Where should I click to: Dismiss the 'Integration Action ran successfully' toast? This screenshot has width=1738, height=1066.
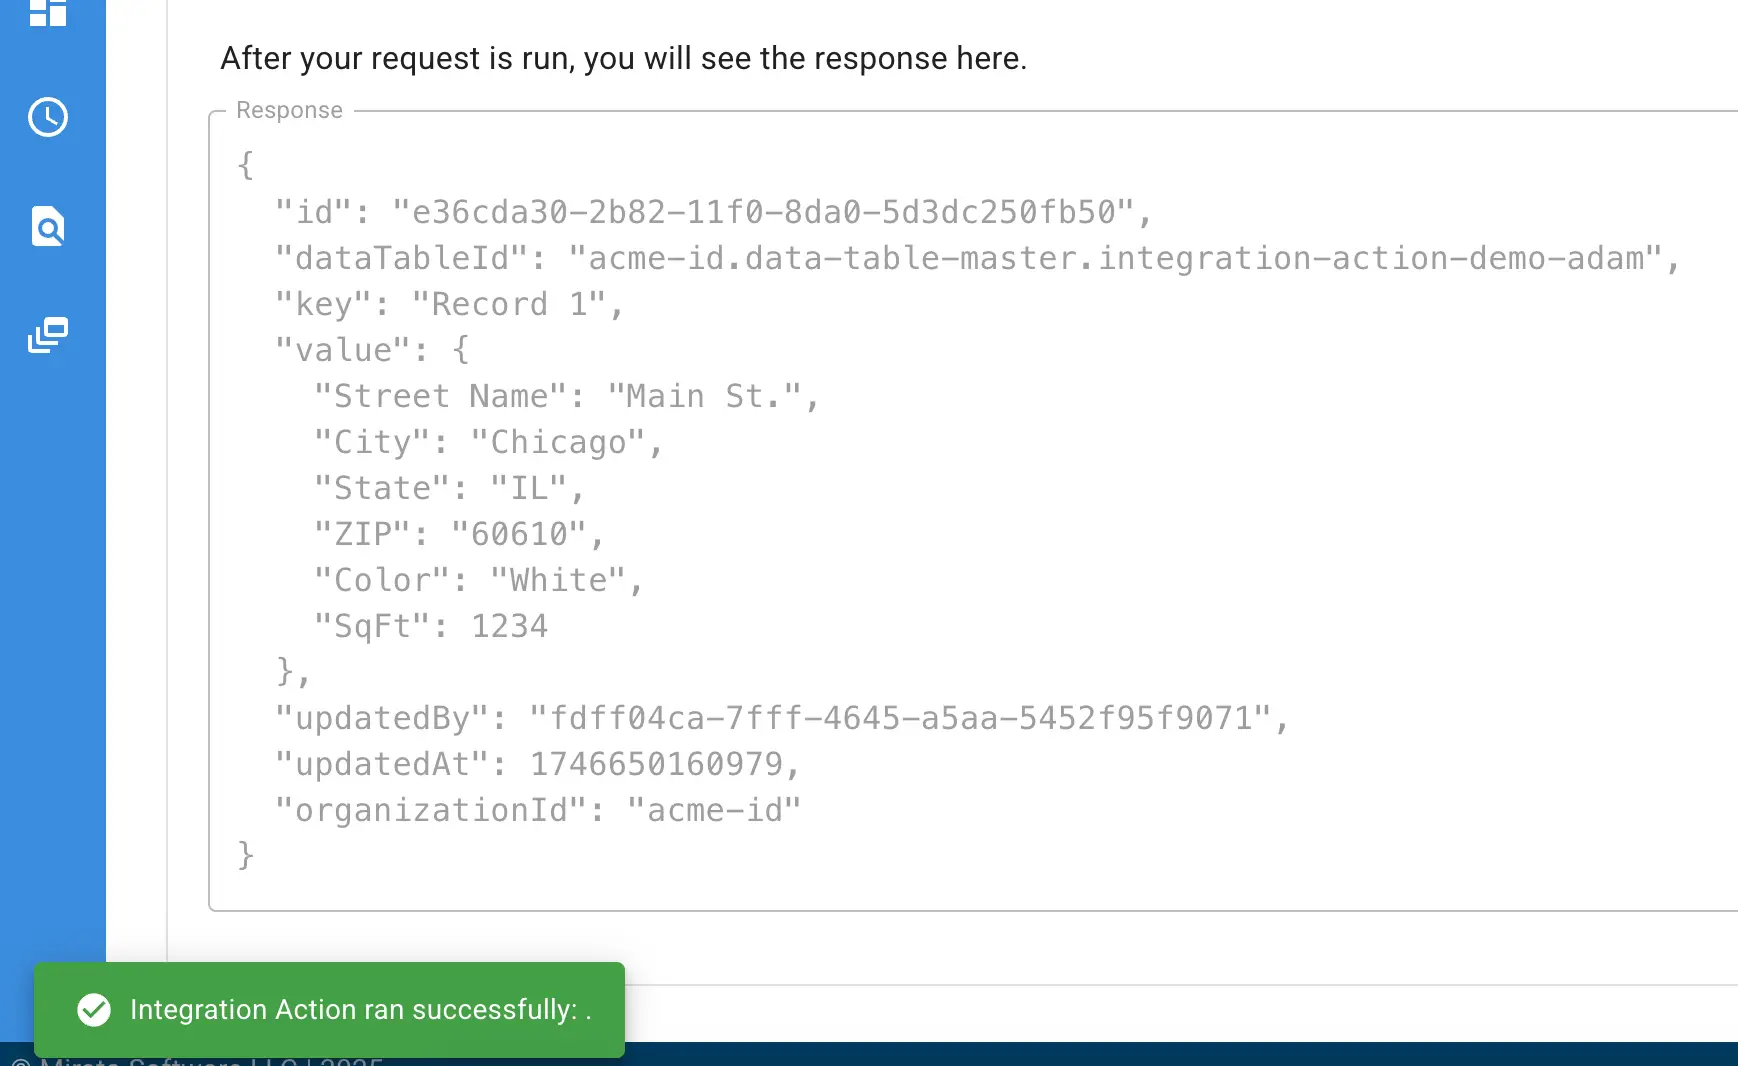click(329, 1010)
